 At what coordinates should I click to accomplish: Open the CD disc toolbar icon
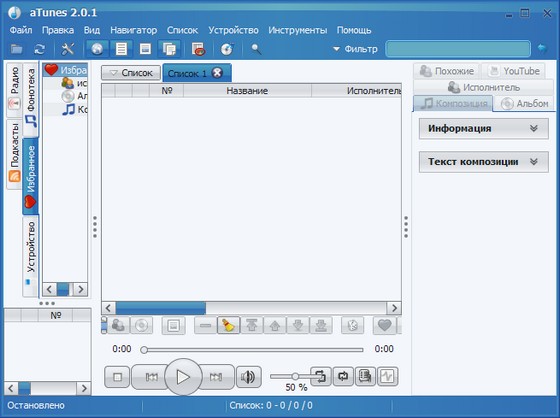(x=227, y=49)
